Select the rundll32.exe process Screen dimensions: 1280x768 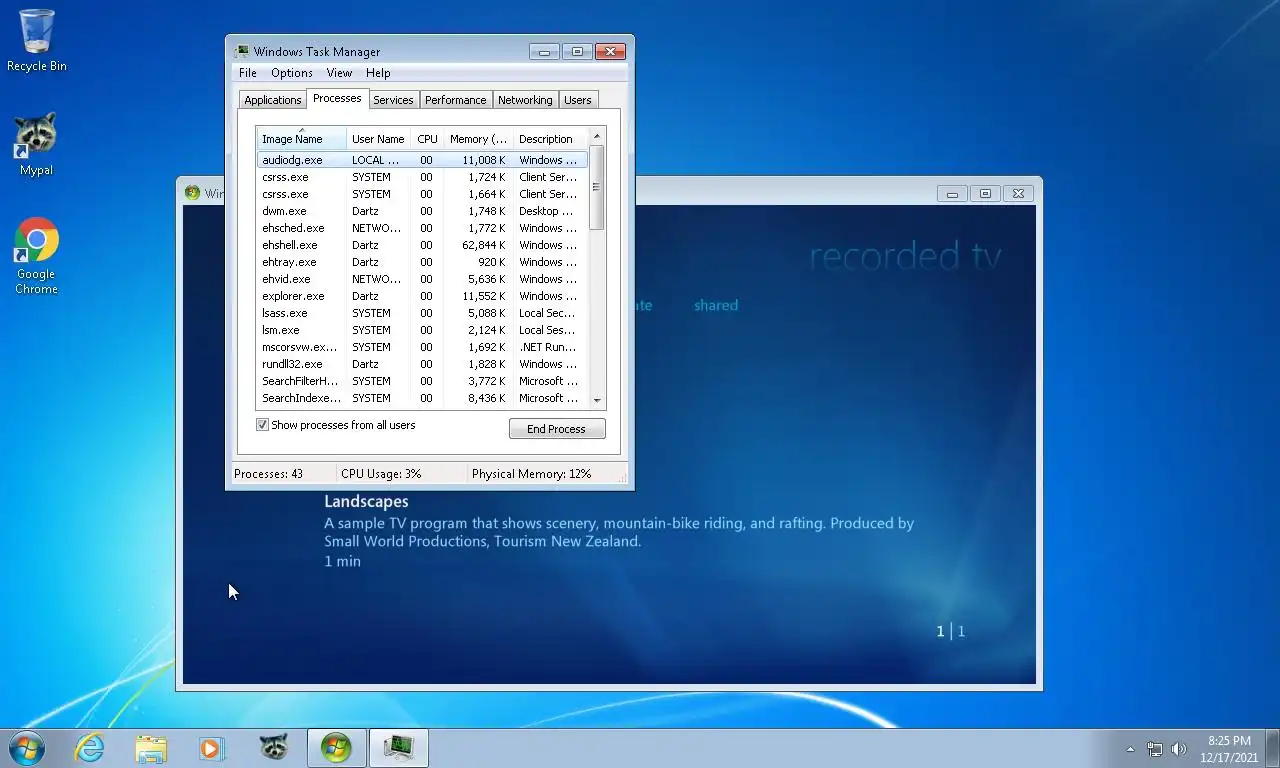point(422,364)
